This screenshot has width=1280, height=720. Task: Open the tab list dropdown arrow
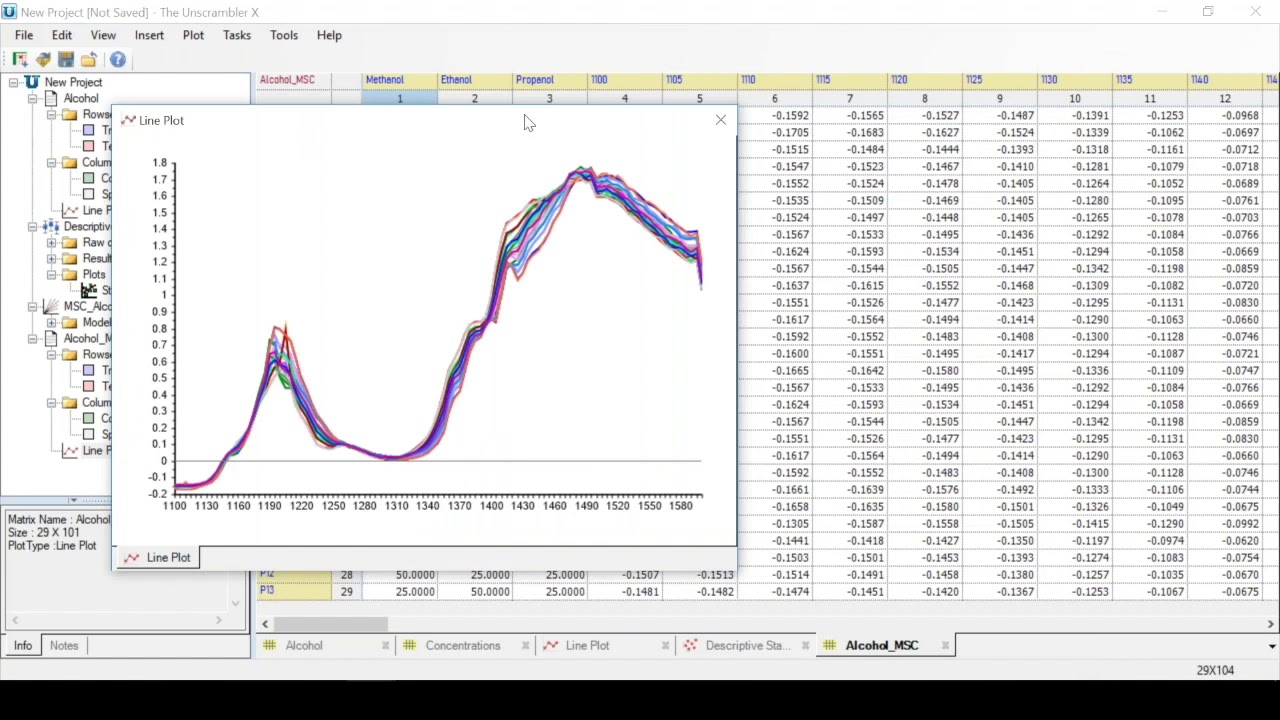tap(1272, 645)
